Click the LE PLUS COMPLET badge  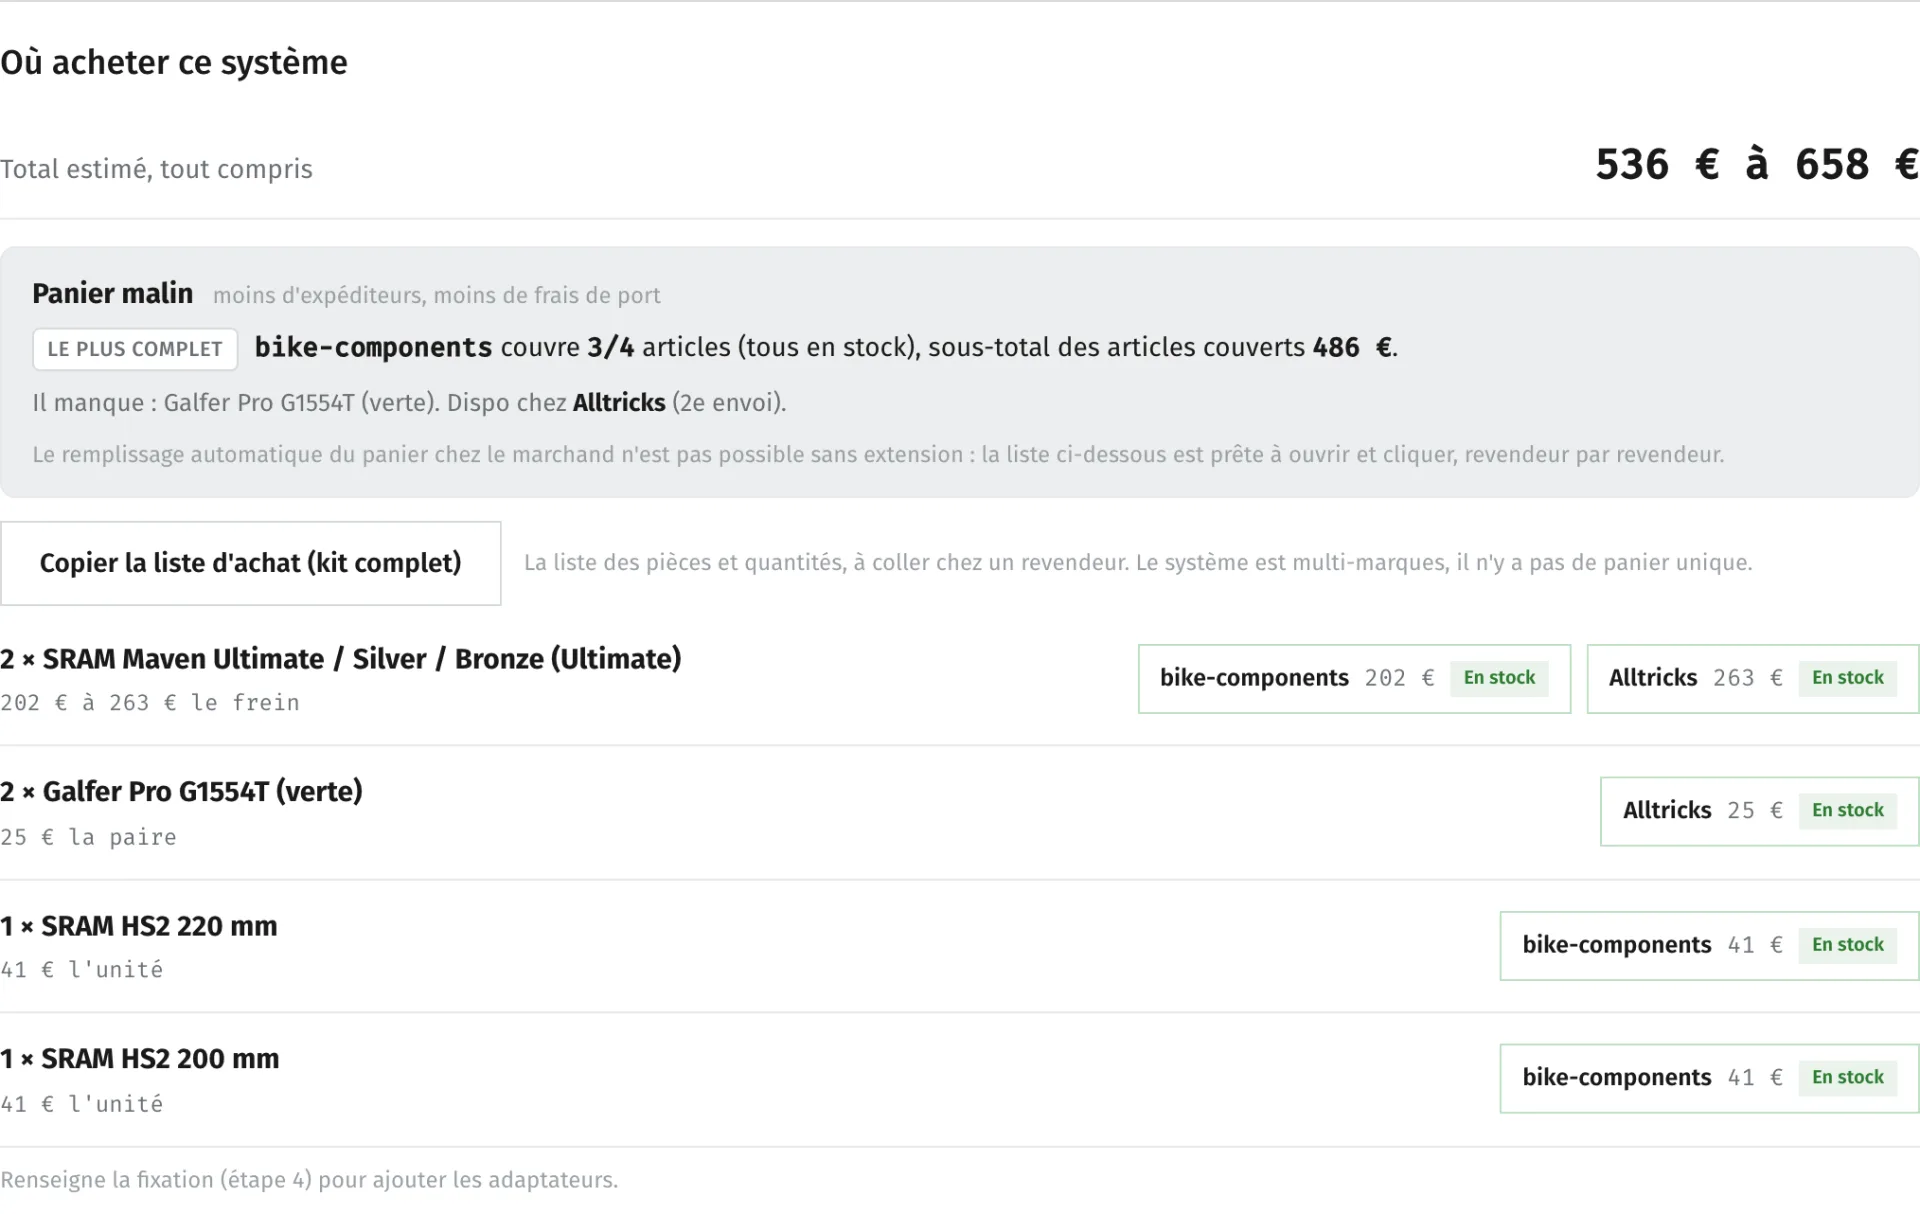[x=135, y=349]
